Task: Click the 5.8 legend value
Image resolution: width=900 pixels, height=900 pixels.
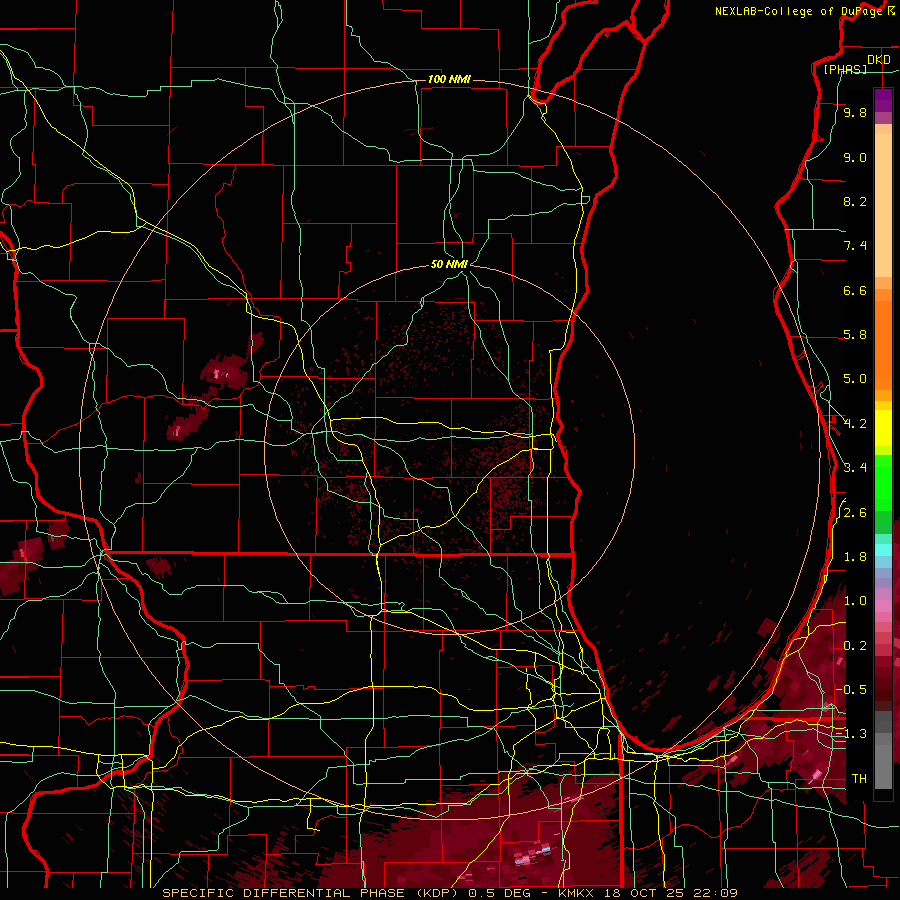Action: [x=855, y=335]
